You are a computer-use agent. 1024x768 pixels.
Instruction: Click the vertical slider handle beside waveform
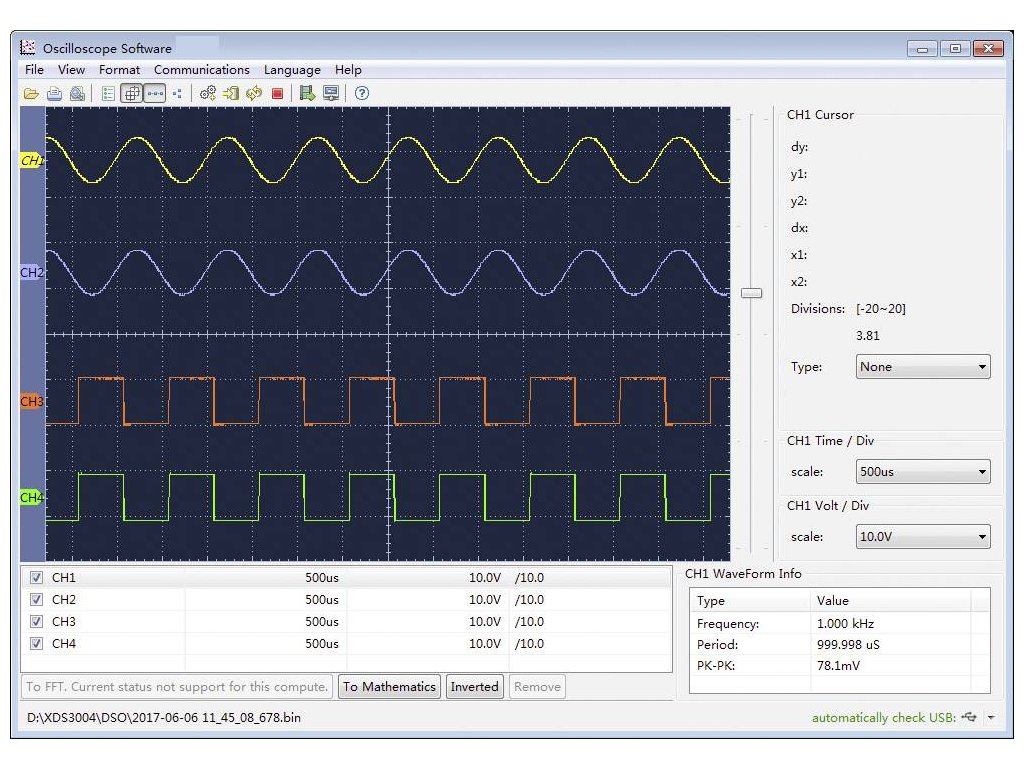click(751, 293)
